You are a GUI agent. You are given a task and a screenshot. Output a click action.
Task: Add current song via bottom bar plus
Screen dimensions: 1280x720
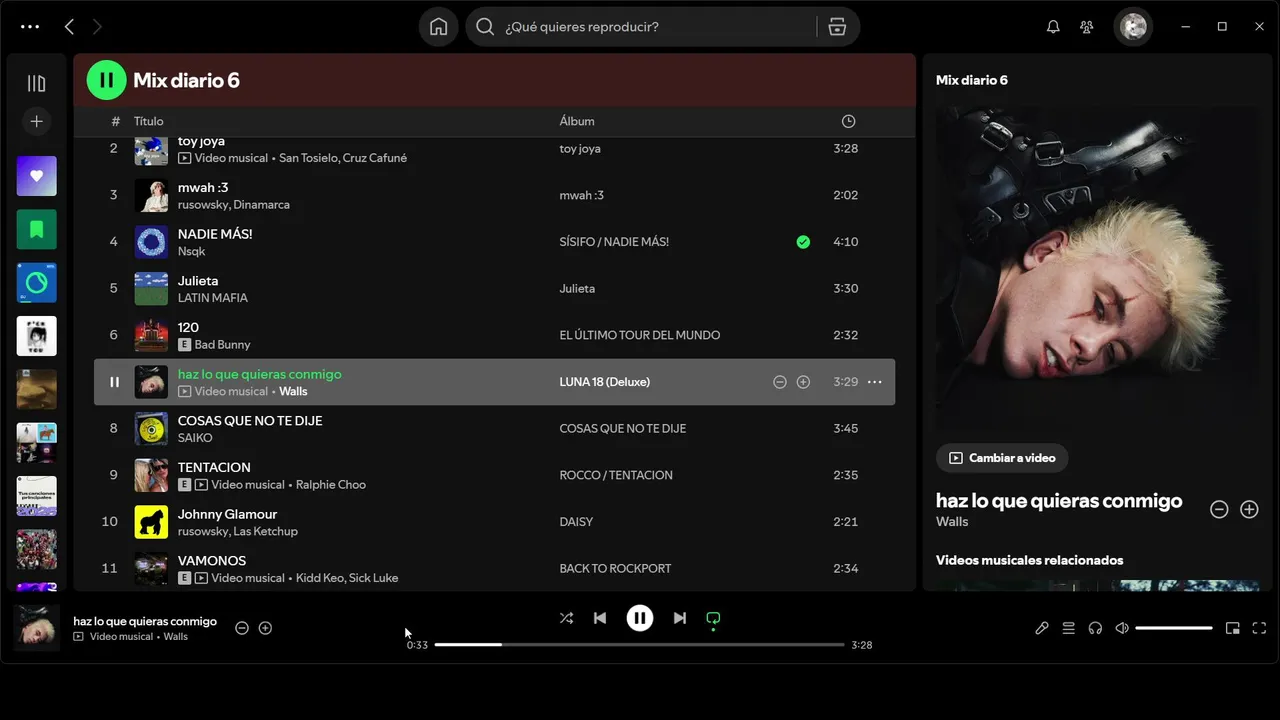[x=265, y=628]
